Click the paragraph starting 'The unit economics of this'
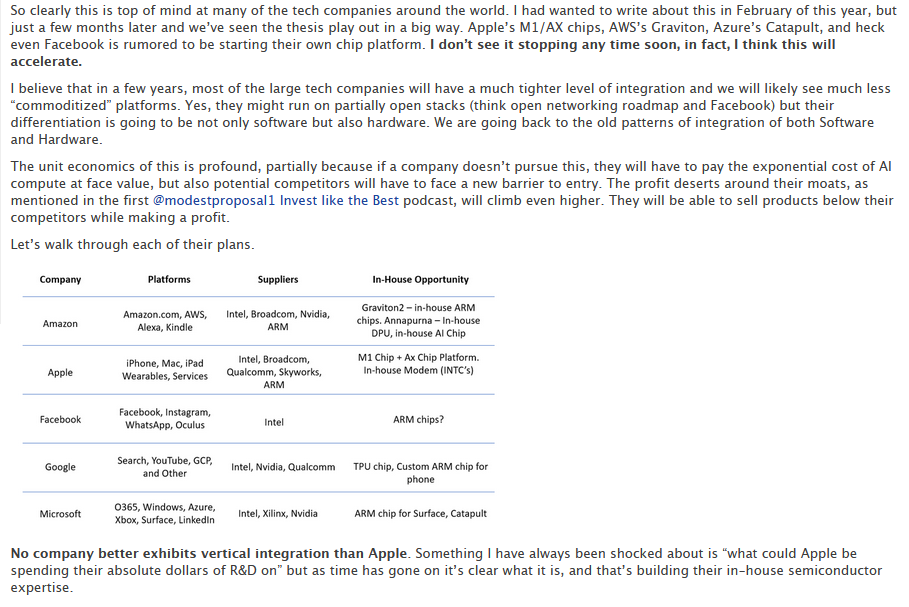 [x=452, y=192]
